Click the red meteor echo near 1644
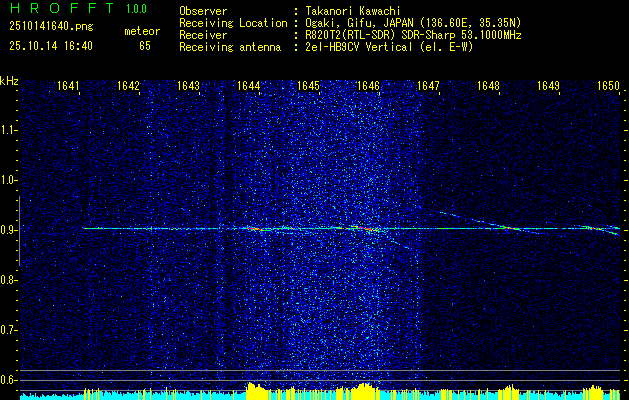Viewport: 629px width, 400px height. point(254,229)
